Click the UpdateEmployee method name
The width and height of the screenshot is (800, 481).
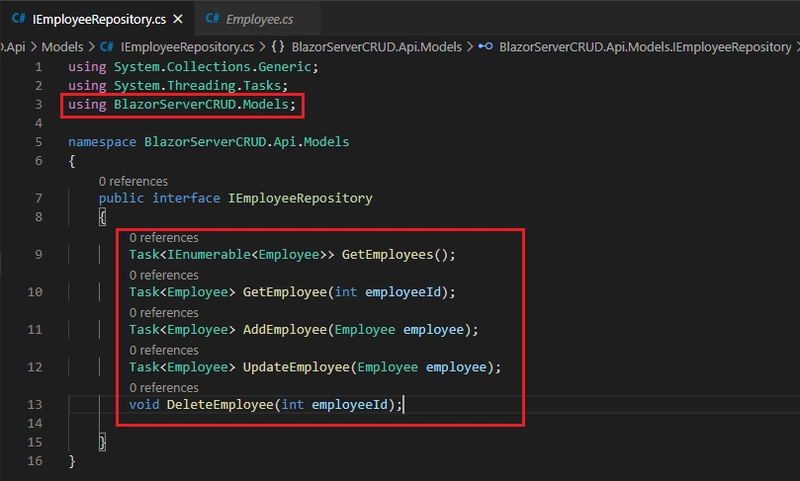coord(294,367)
